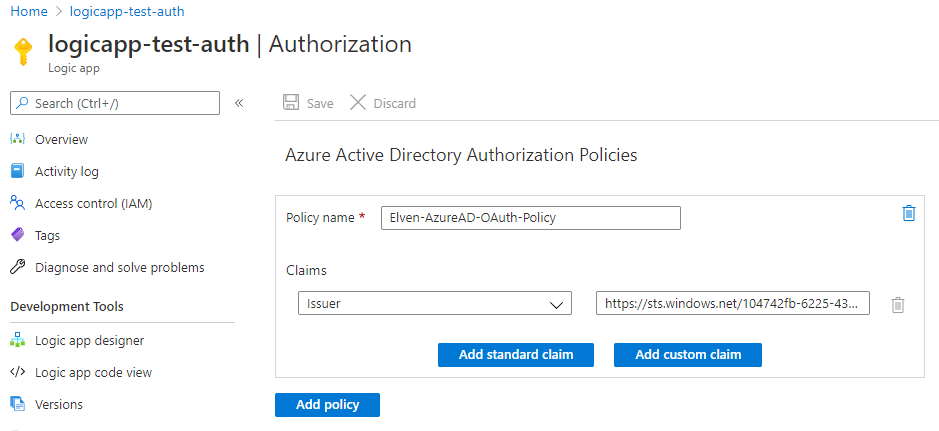The image size is (939, 431).
Task: Collapse the sidebar with the double chevron
Action: [238, 103]
